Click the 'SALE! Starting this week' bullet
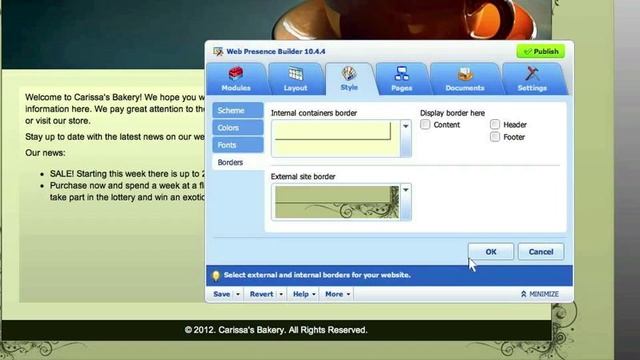 pos(127,173)
